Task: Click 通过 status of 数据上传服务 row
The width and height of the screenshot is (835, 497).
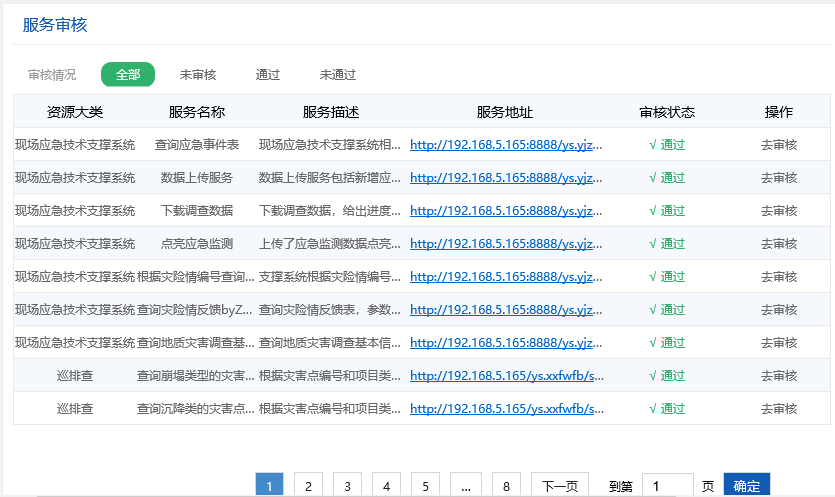Action: tap(667, 178)
